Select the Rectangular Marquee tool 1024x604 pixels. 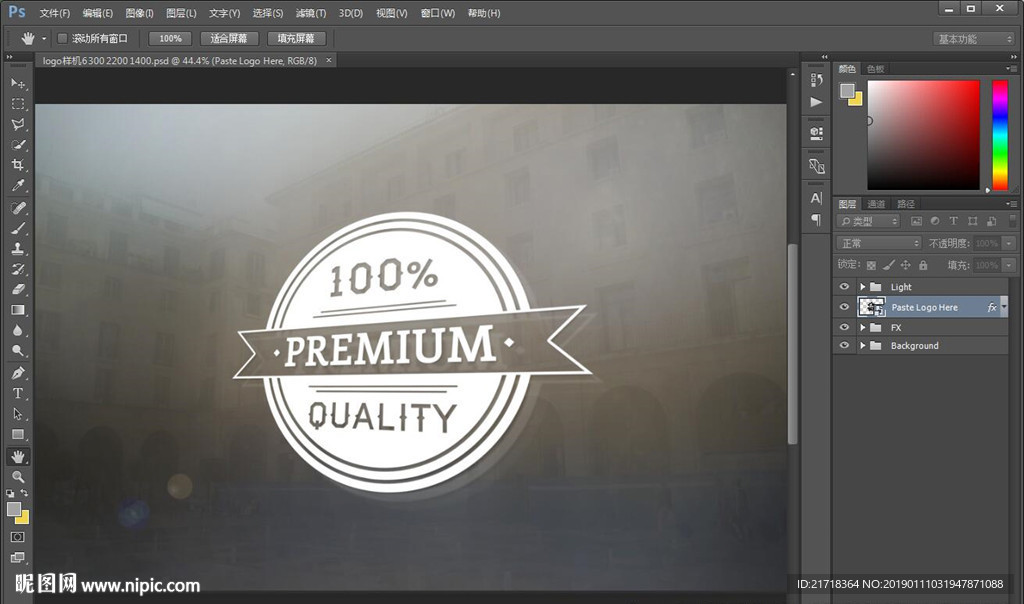click(x=18, y=104)
